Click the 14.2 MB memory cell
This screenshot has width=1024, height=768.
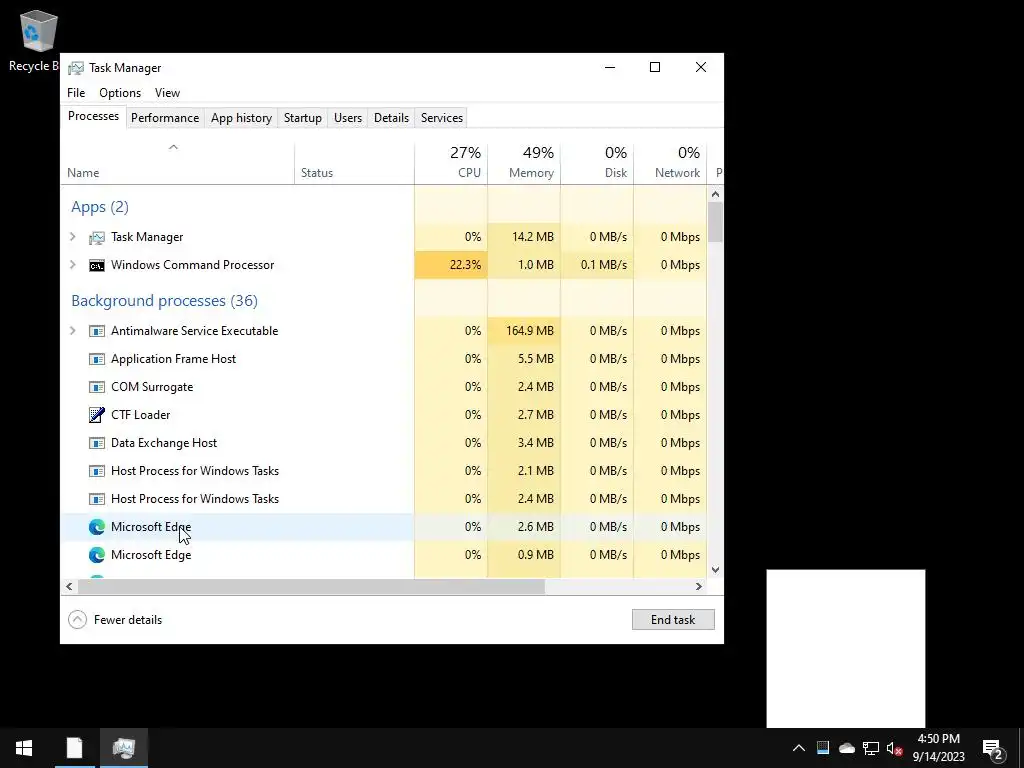coord(524,237)
